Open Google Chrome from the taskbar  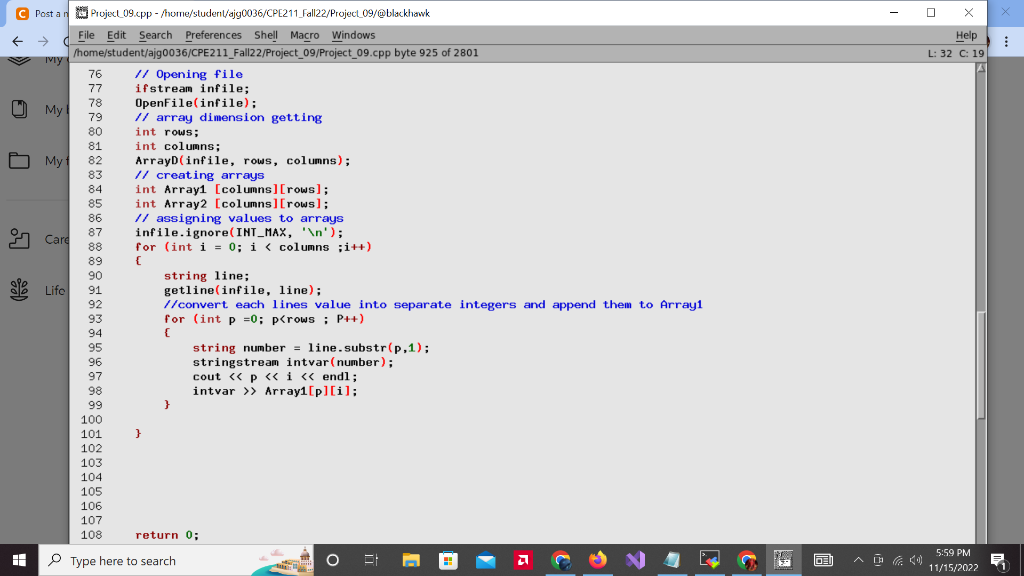[561, 560]
